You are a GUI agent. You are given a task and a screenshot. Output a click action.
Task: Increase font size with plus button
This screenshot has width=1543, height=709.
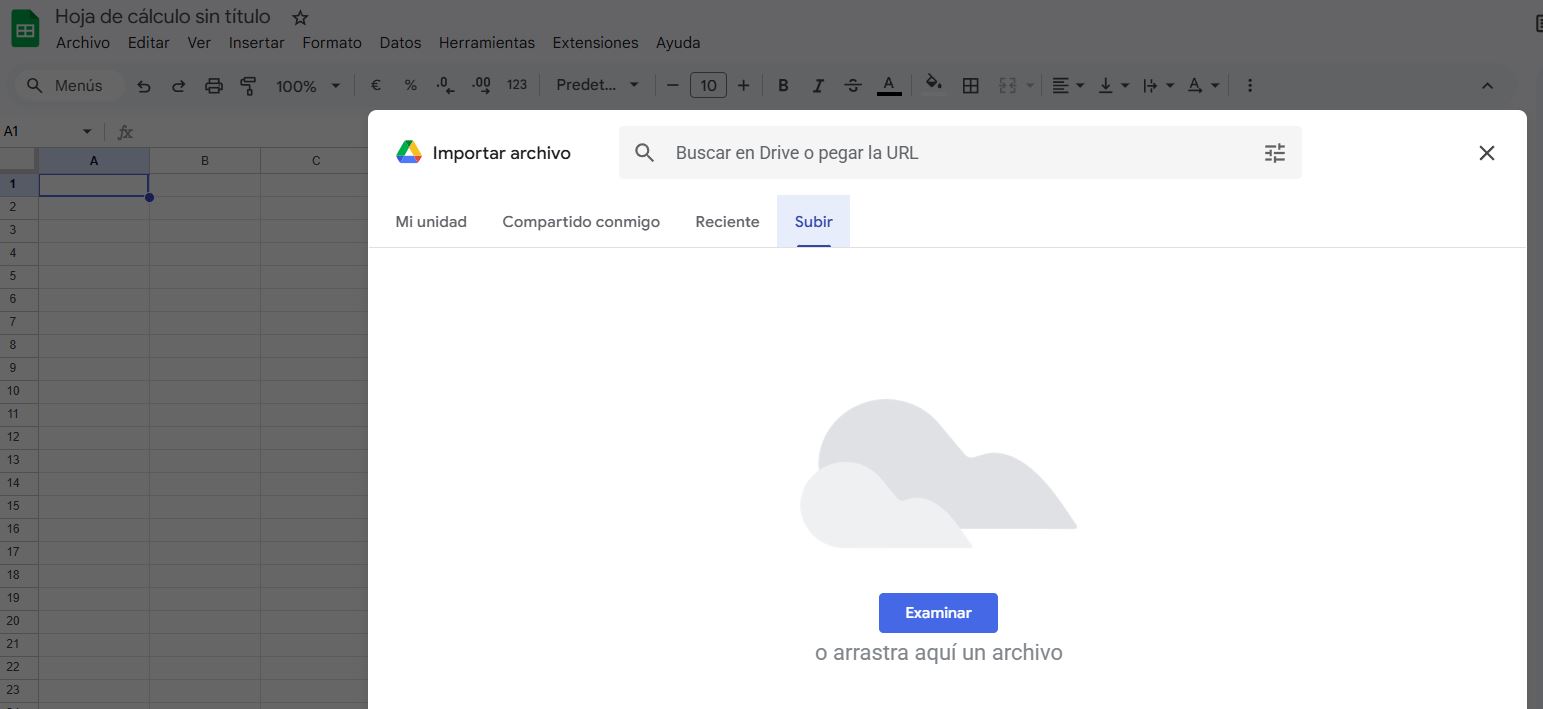click(743, 86)
